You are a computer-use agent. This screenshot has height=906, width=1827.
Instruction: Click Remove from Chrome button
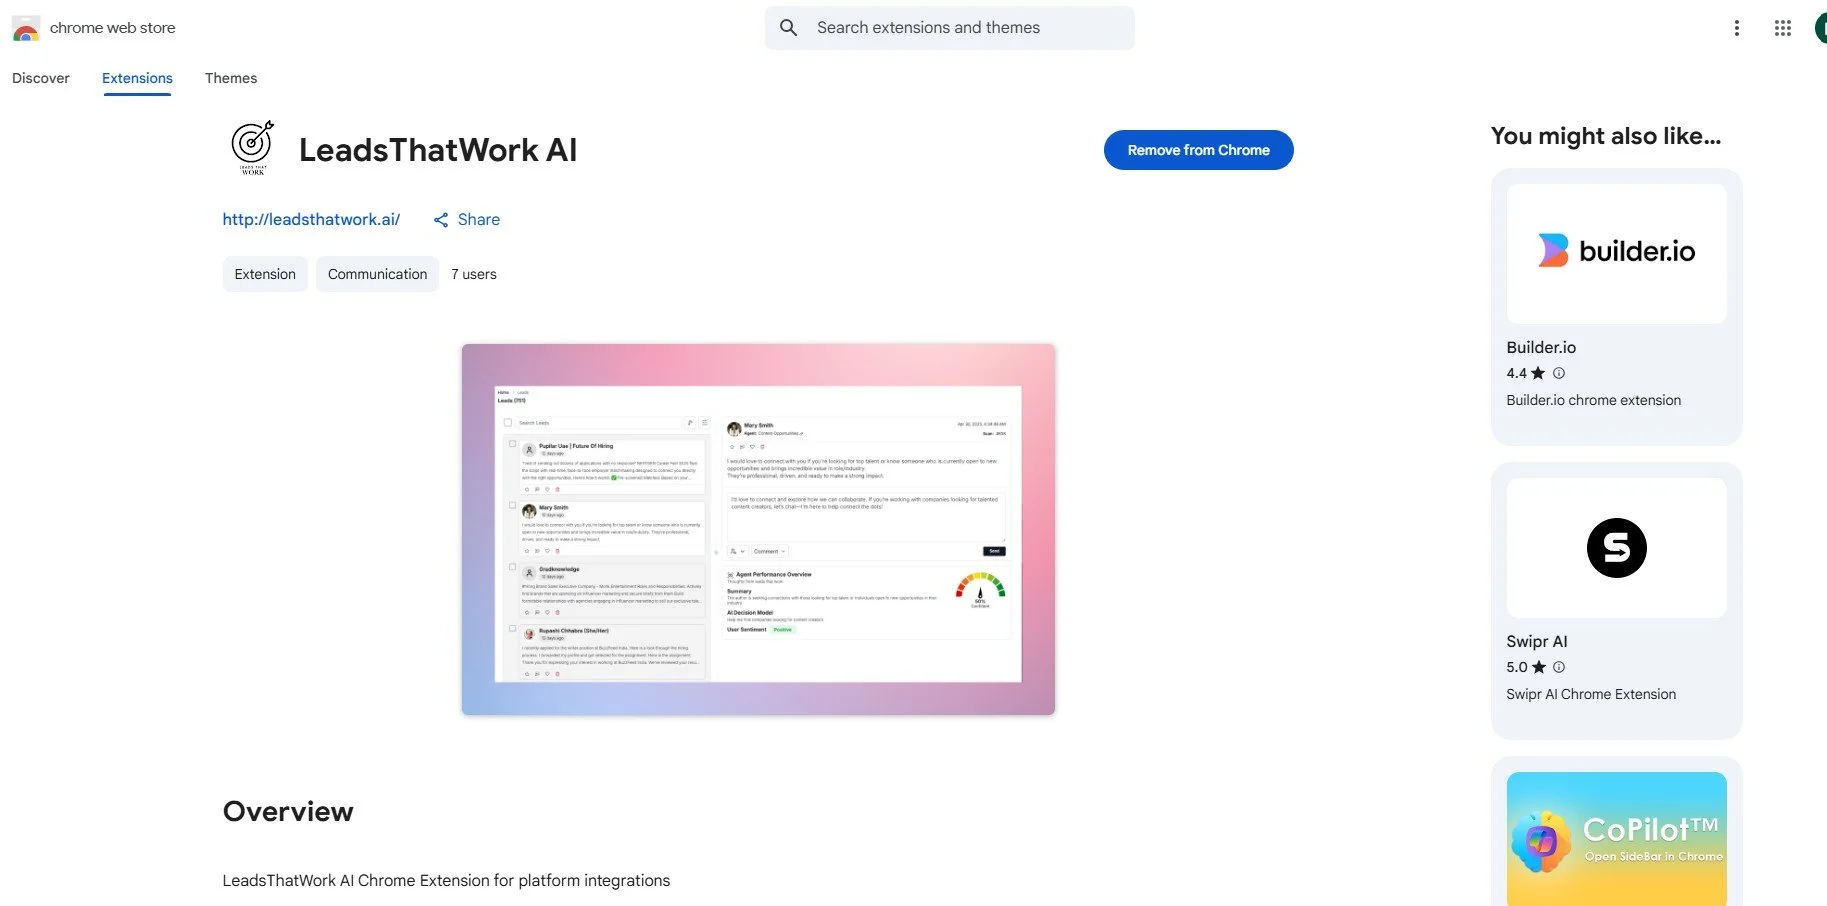tap(1198, 150)
